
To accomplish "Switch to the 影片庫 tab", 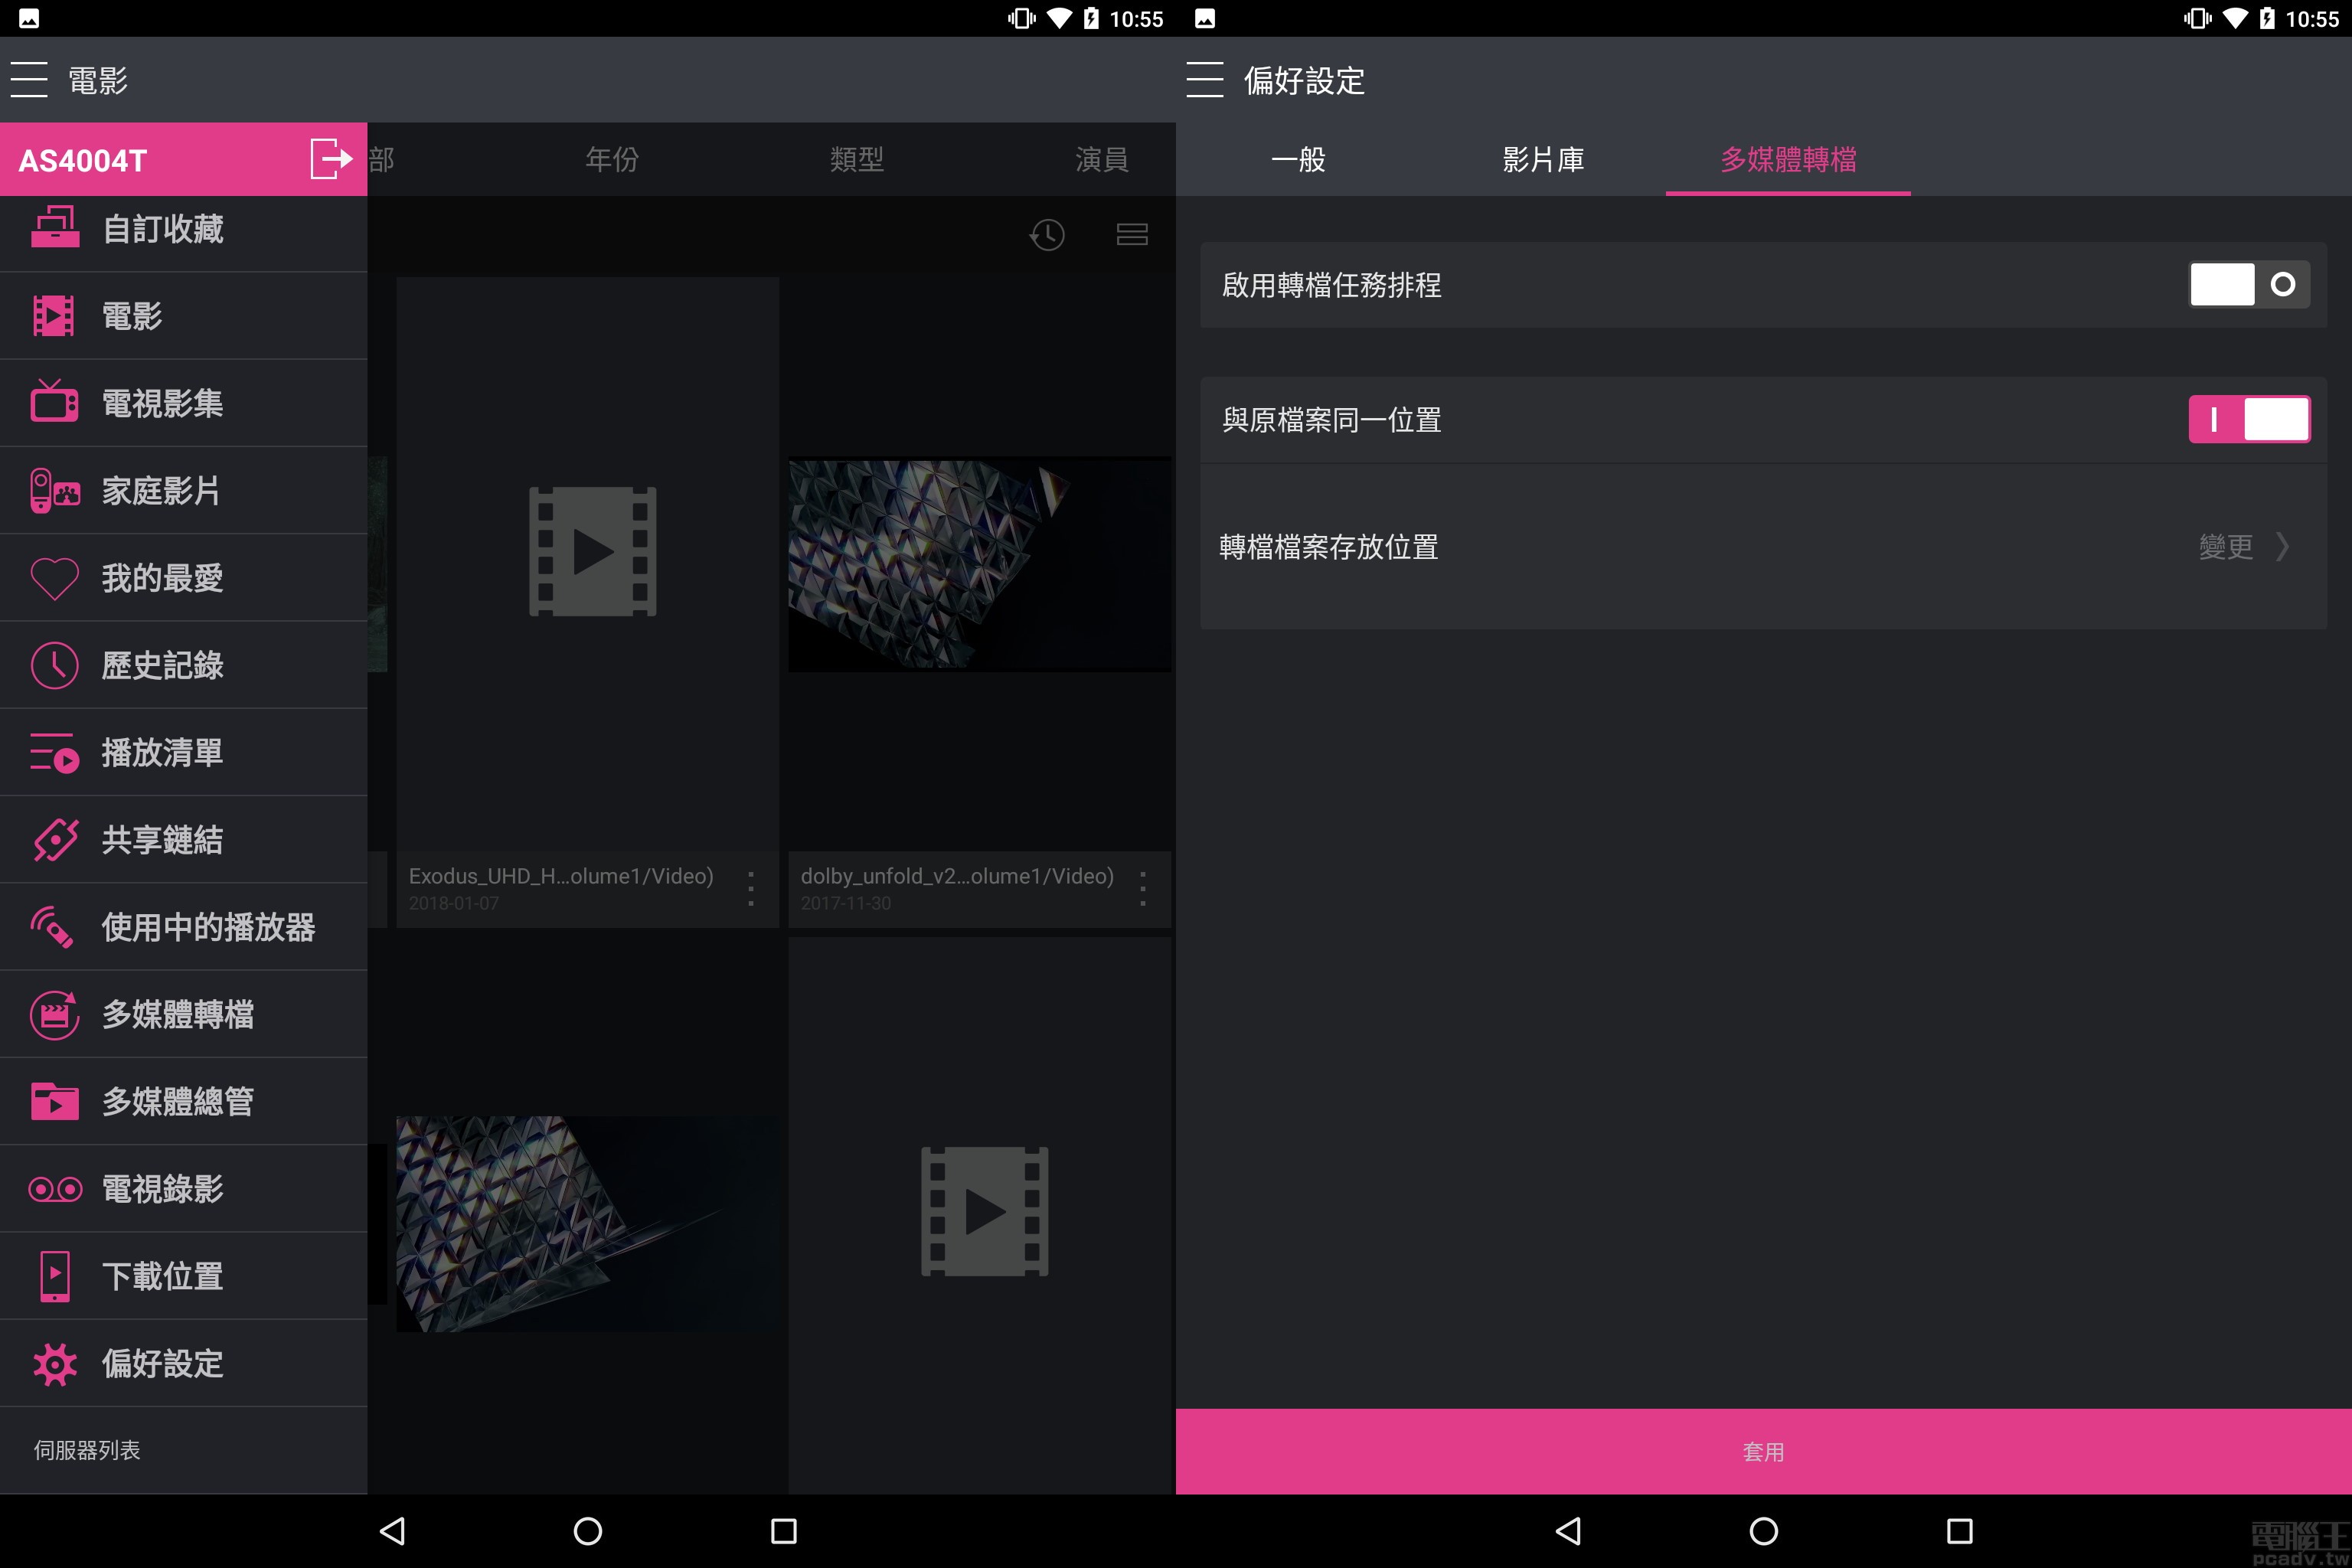I will coord(1543,159).
